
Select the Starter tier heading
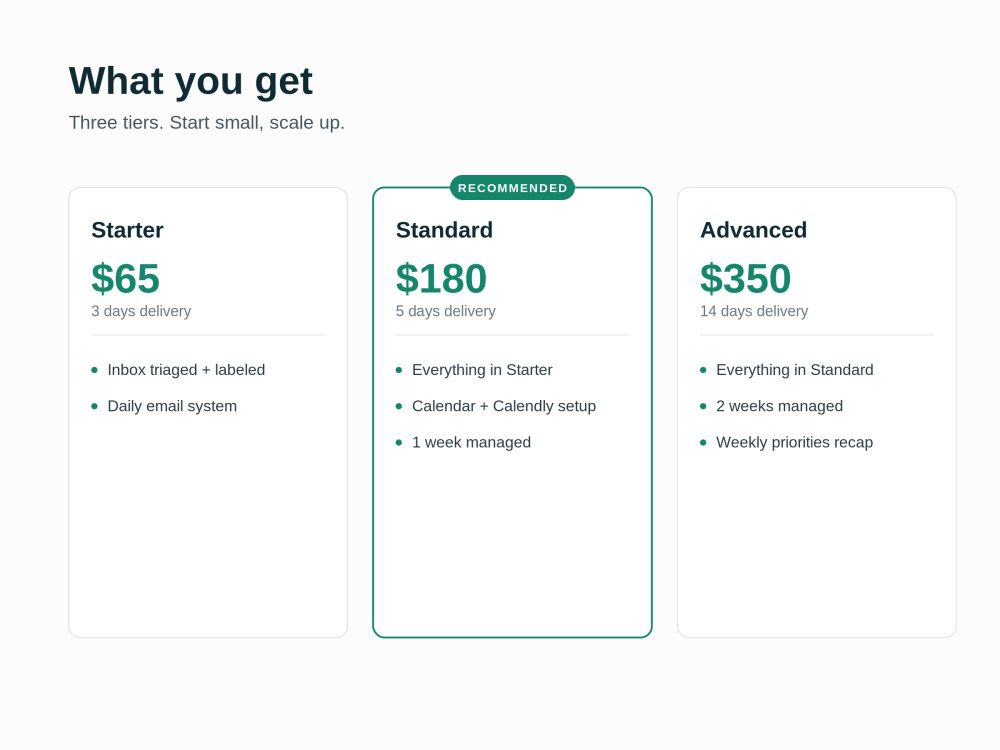[128, 230]
